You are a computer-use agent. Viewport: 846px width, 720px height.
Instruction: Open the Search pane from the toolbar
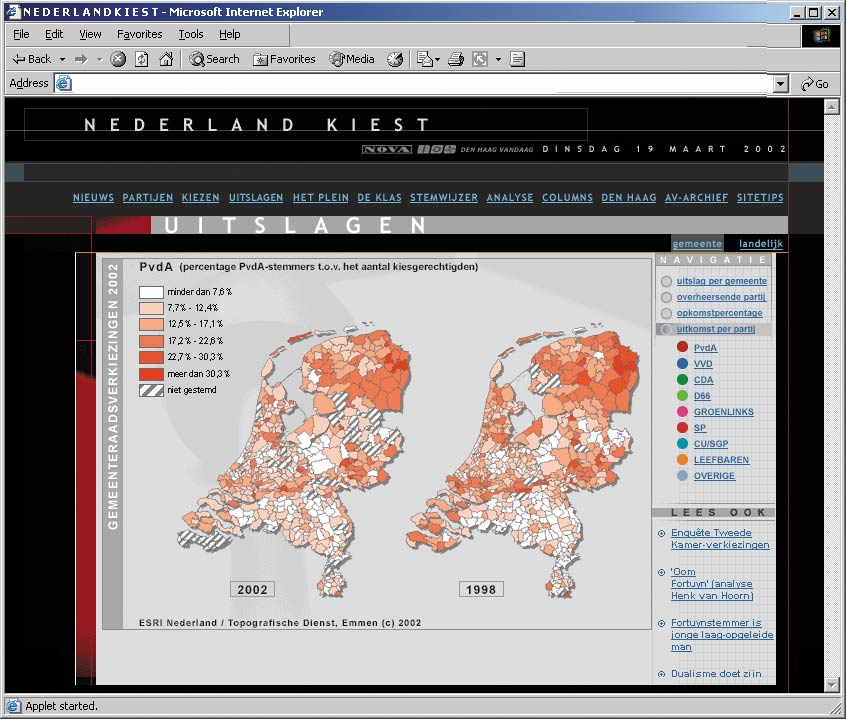click(x=214, y=59)
